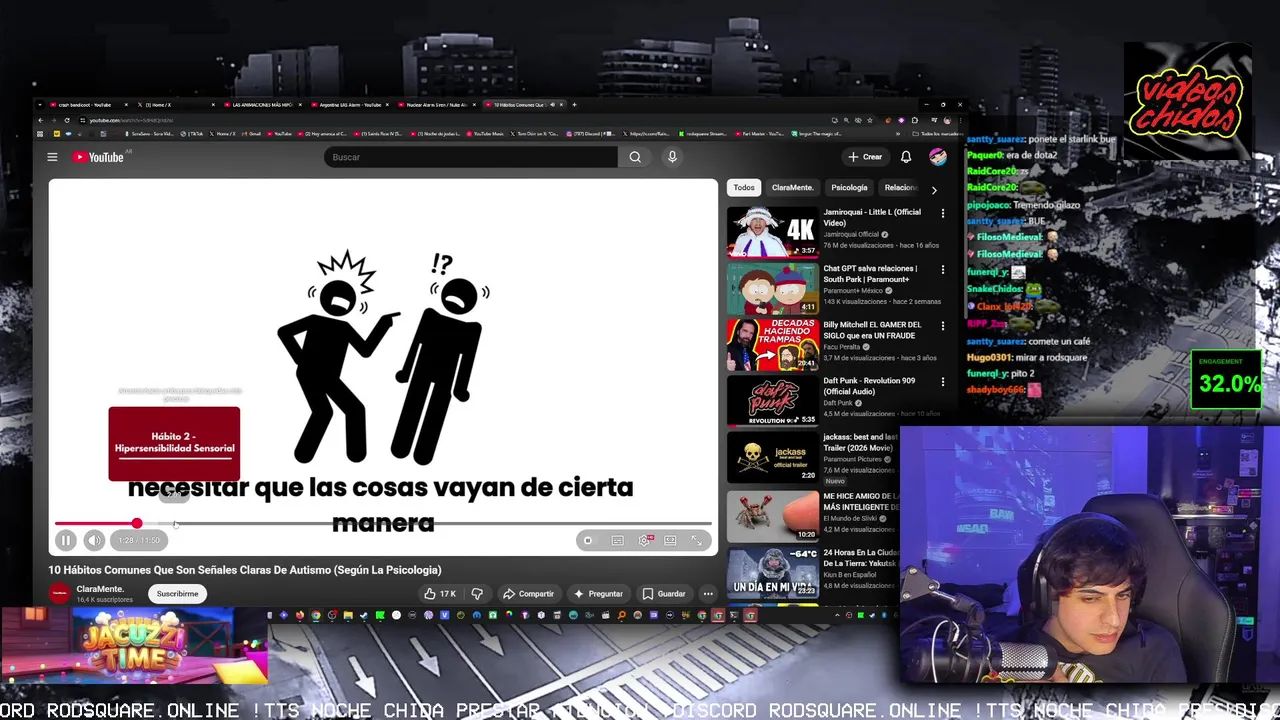Open the ClaraMente. channel avatar
1280x720 pixels.
coord(59,593)
